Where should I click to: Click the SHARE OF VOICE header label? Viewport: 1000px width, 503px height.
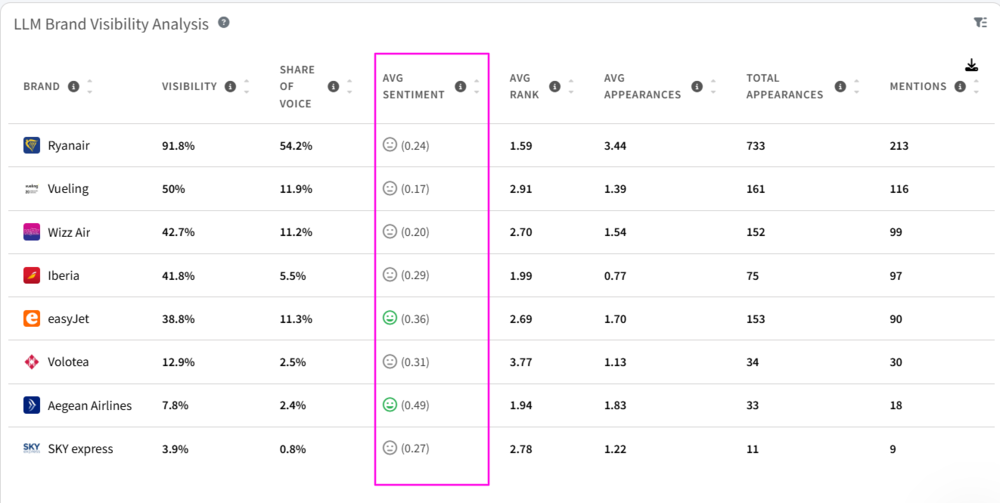point(297,86)
